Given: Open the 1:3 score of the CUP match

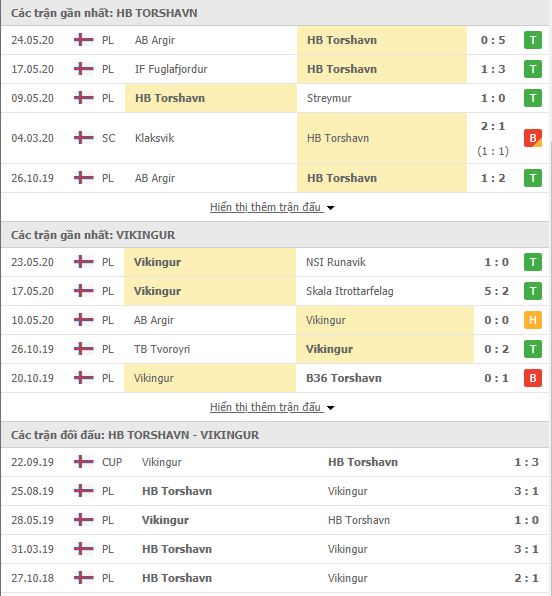Looking at the screenshot, I should point(527,462).
